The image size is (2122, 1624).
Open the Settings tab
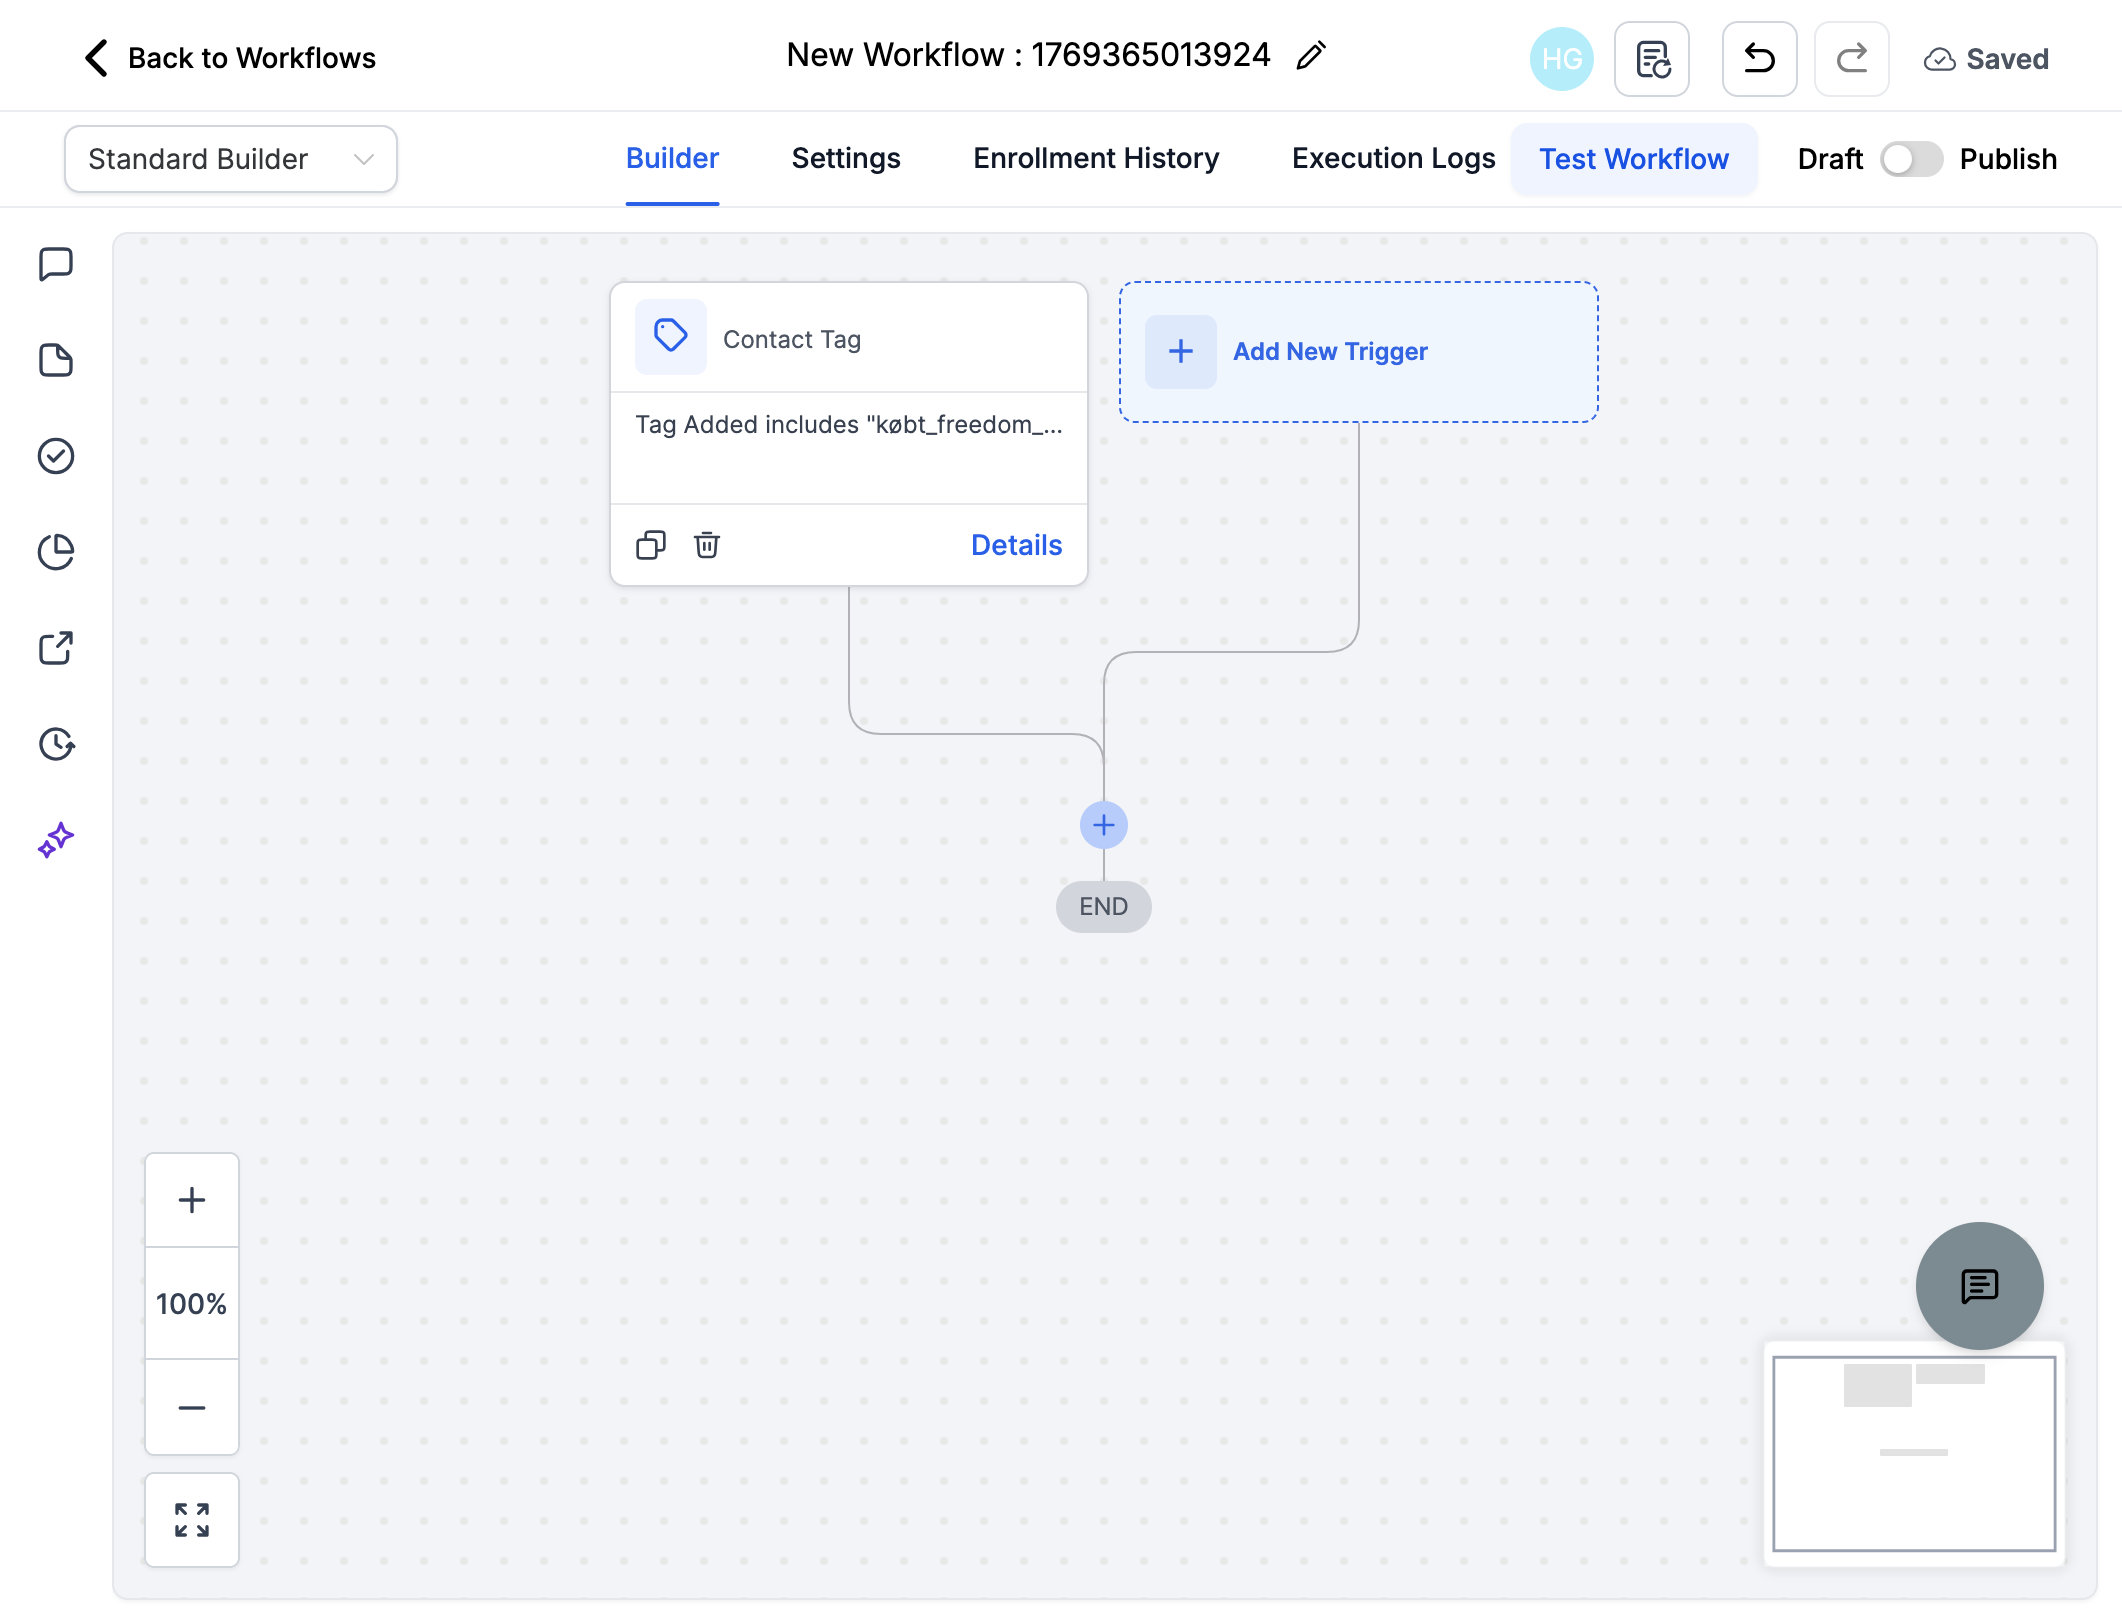[x=846, y=159]
